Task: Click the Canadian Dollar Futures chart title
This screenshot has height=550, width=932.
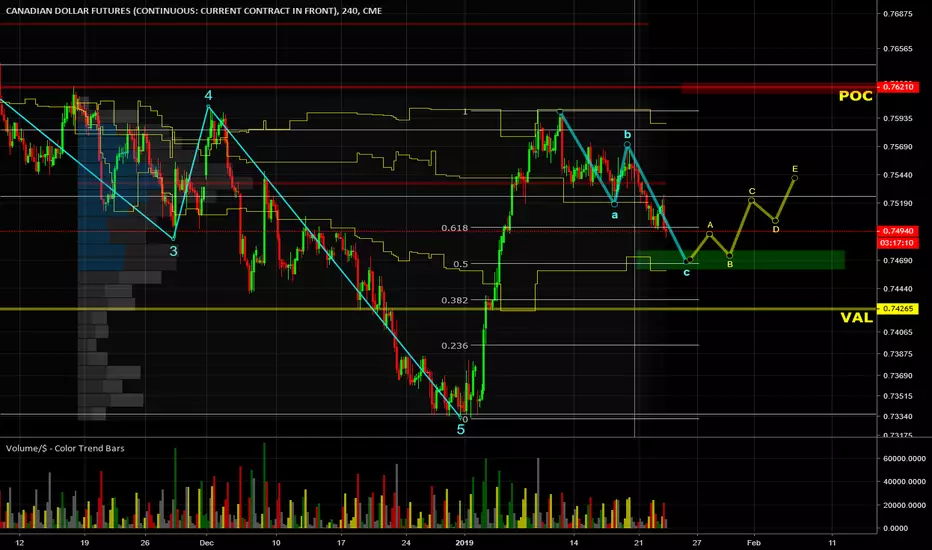Action: 194,11
